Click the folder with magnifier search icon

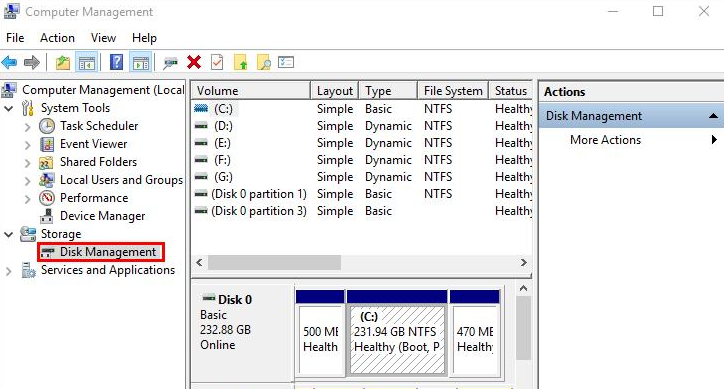264,62
